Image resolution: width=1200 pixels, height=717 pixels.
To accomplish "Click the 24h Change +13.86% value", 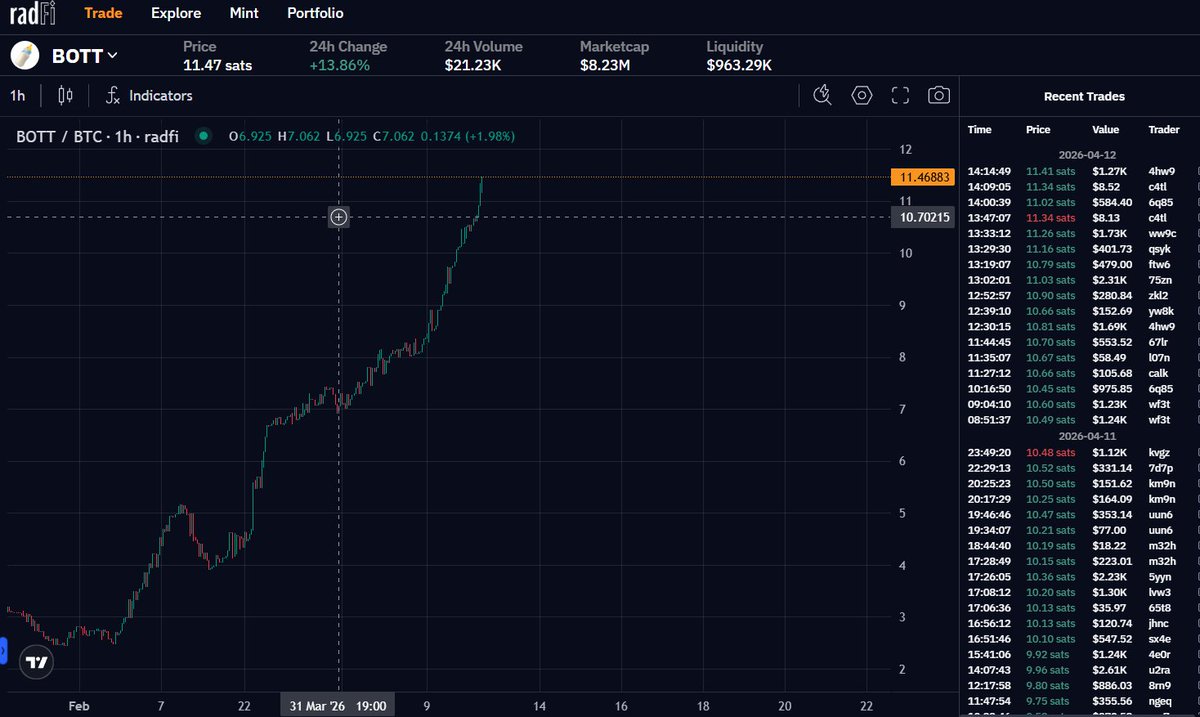I will (340, 65).
